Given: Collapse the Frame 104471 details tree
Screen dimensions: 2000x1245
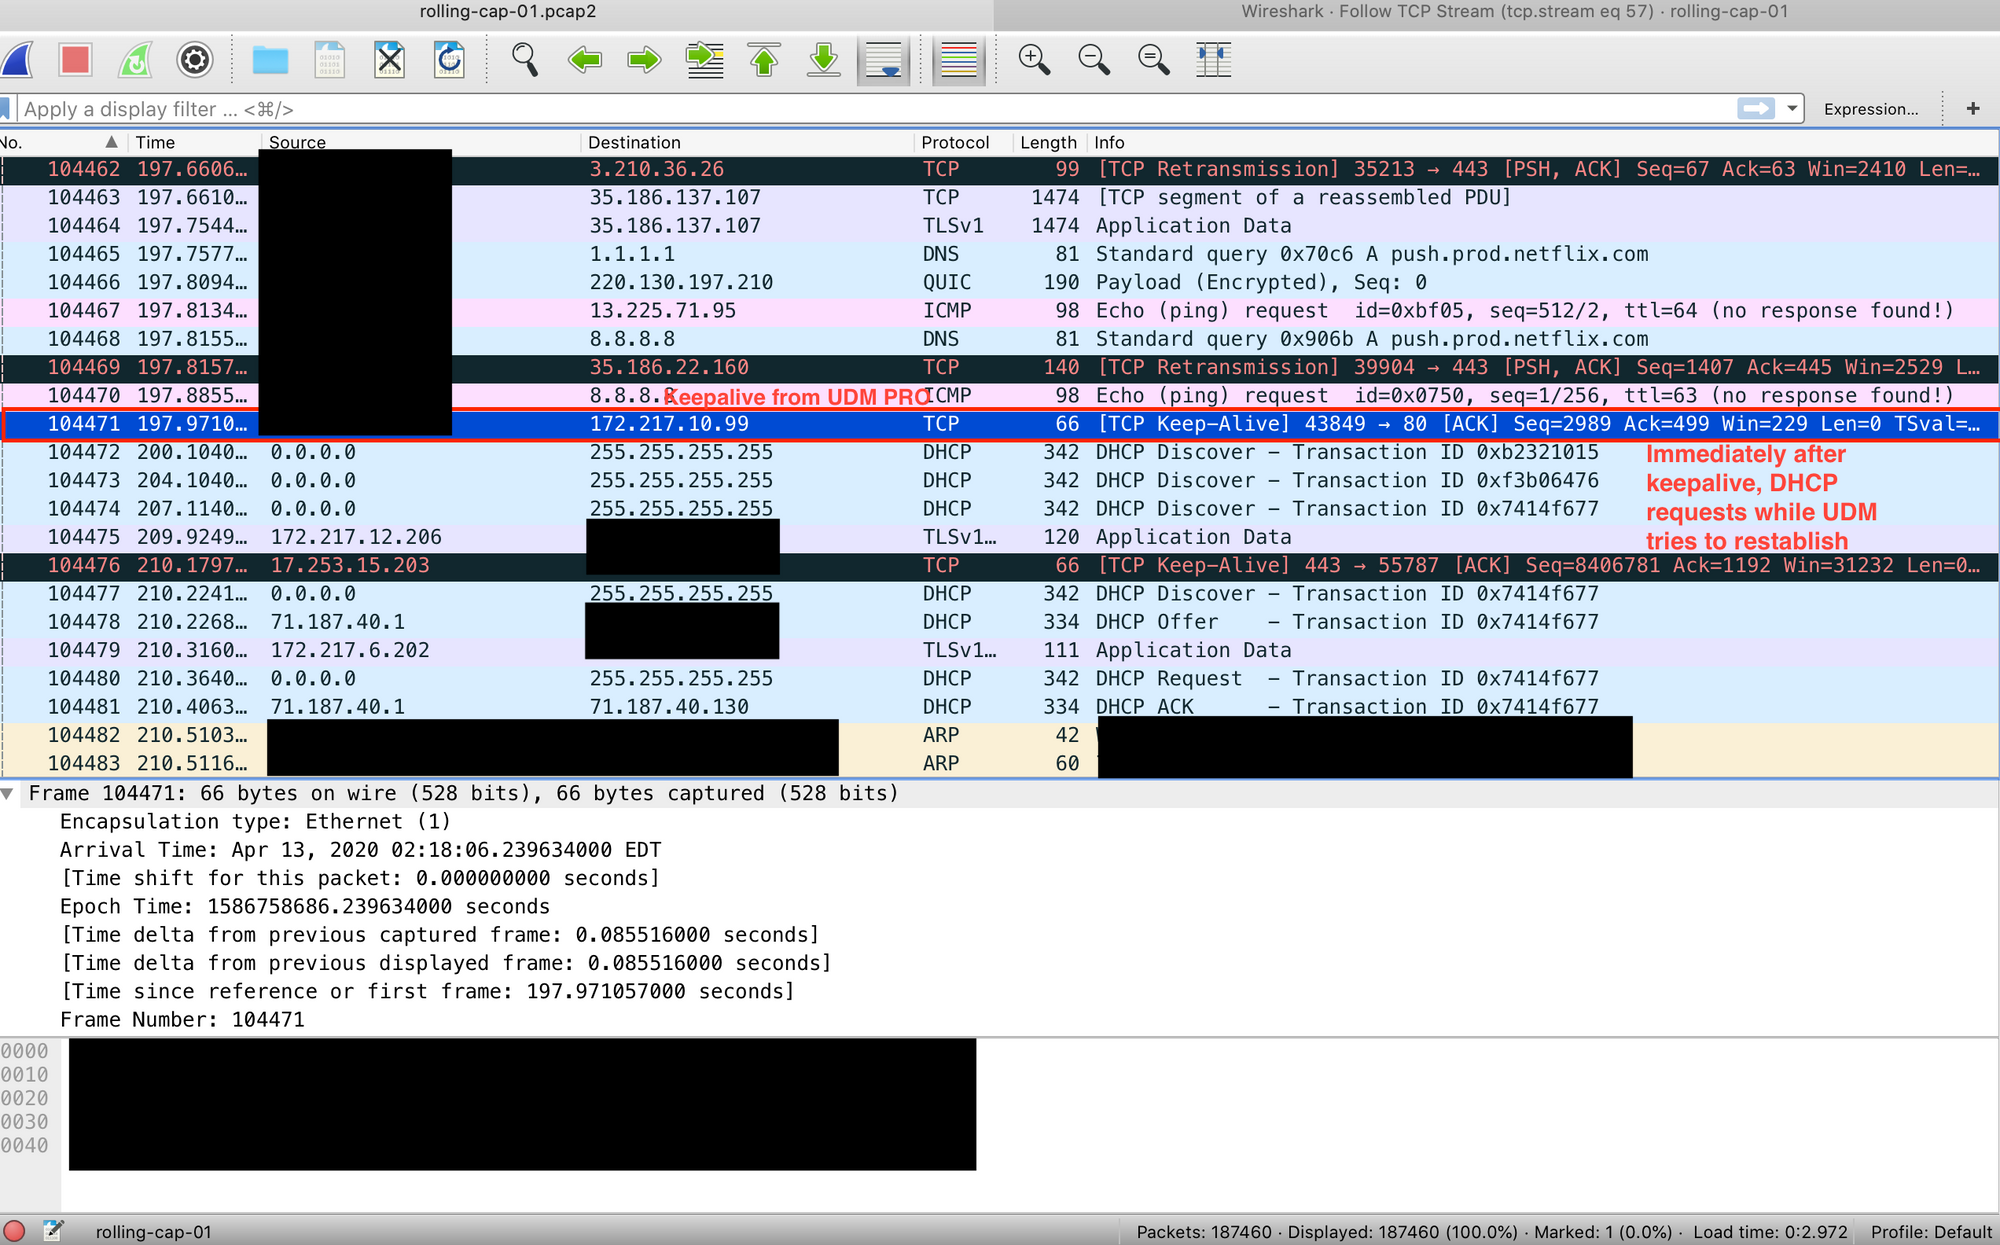Looking at the screenshot, I should pos(8,793).
